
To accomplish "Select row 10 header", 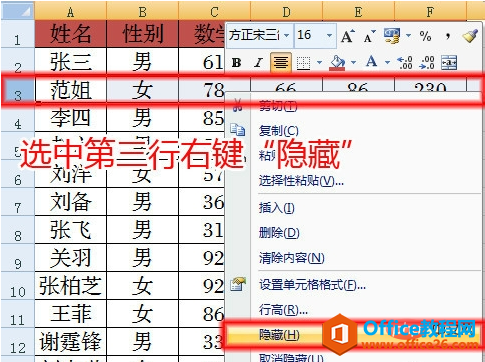I will 17,286.
